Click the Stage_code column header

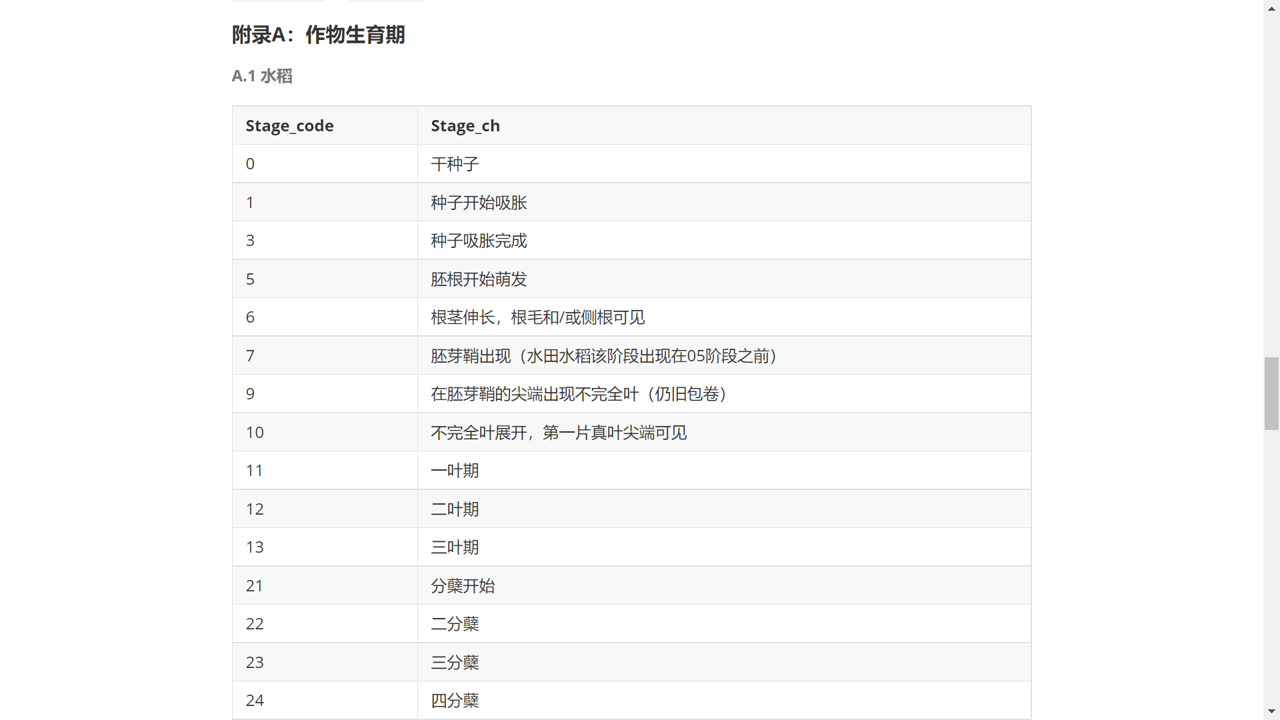pos(289,126)
